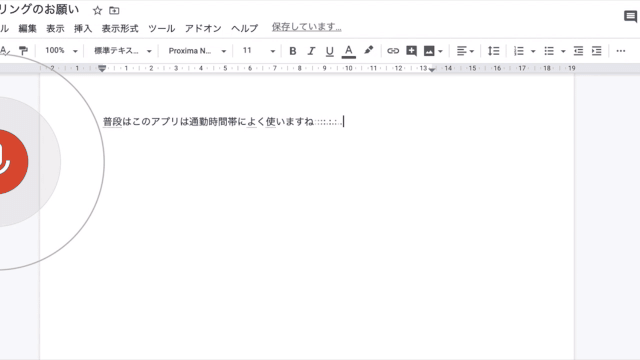640x360 pixels.
Task: Open the 挿入 menu
Action: point(83,29)
